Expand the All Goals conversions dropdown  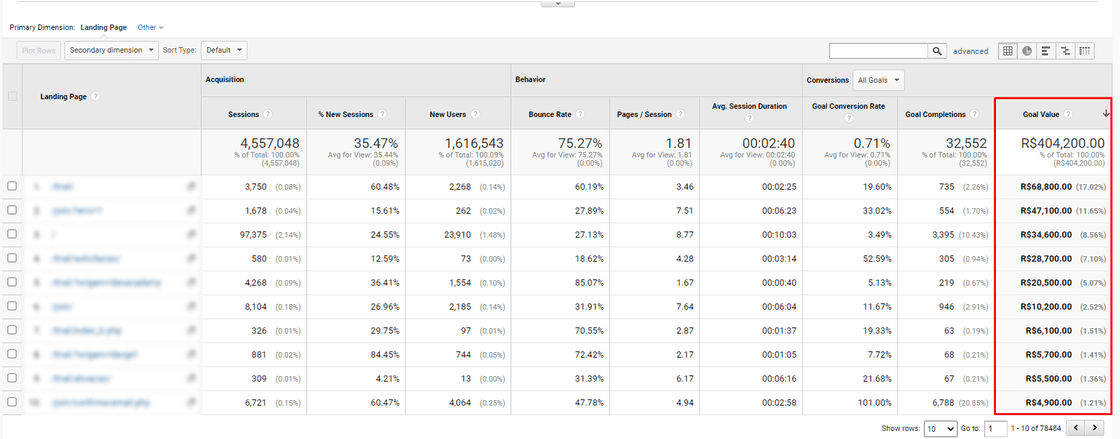(x=879, y=79)
